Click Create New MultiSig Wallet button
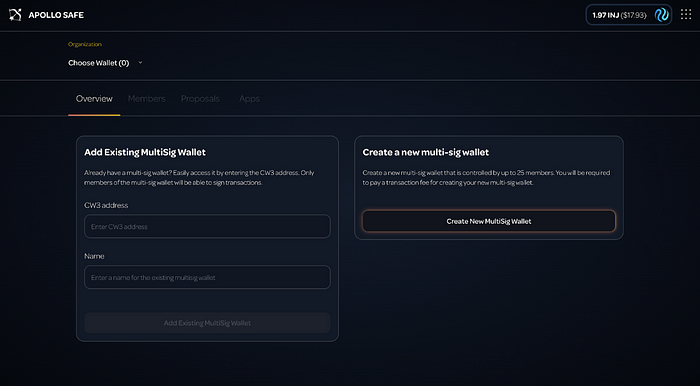Screen dimensions: 700x386 [x=489, y=221]
